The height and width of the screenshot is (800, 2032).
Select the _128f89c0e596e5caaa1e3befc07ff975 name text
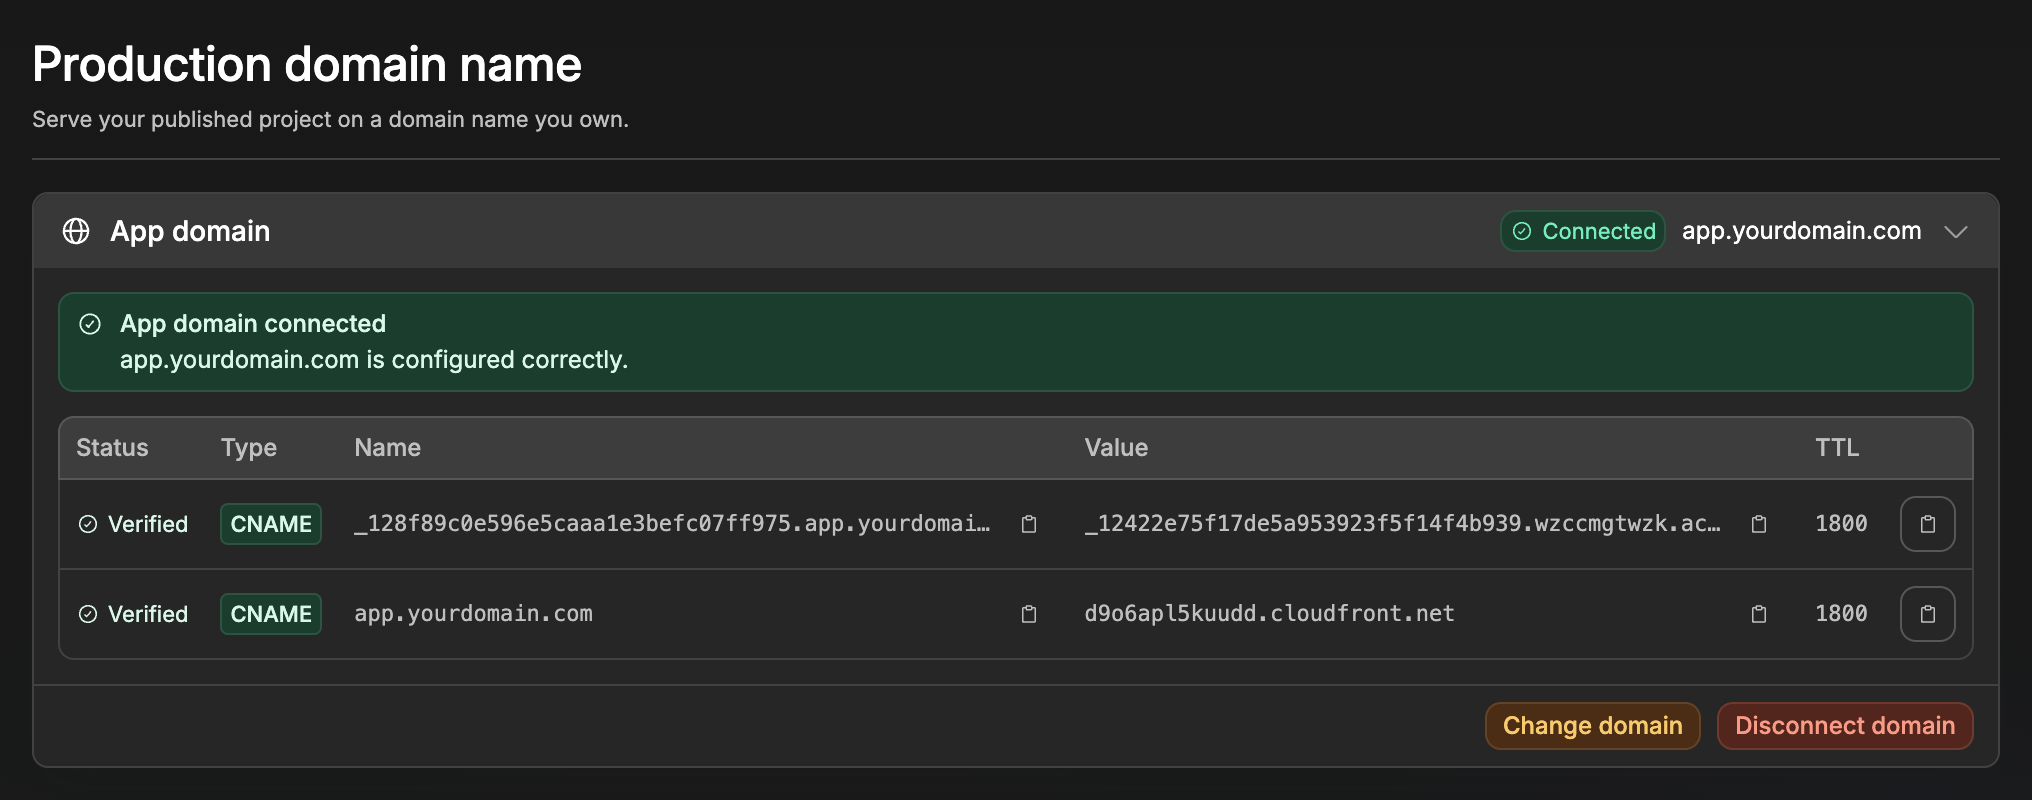[x=672, y=524]
